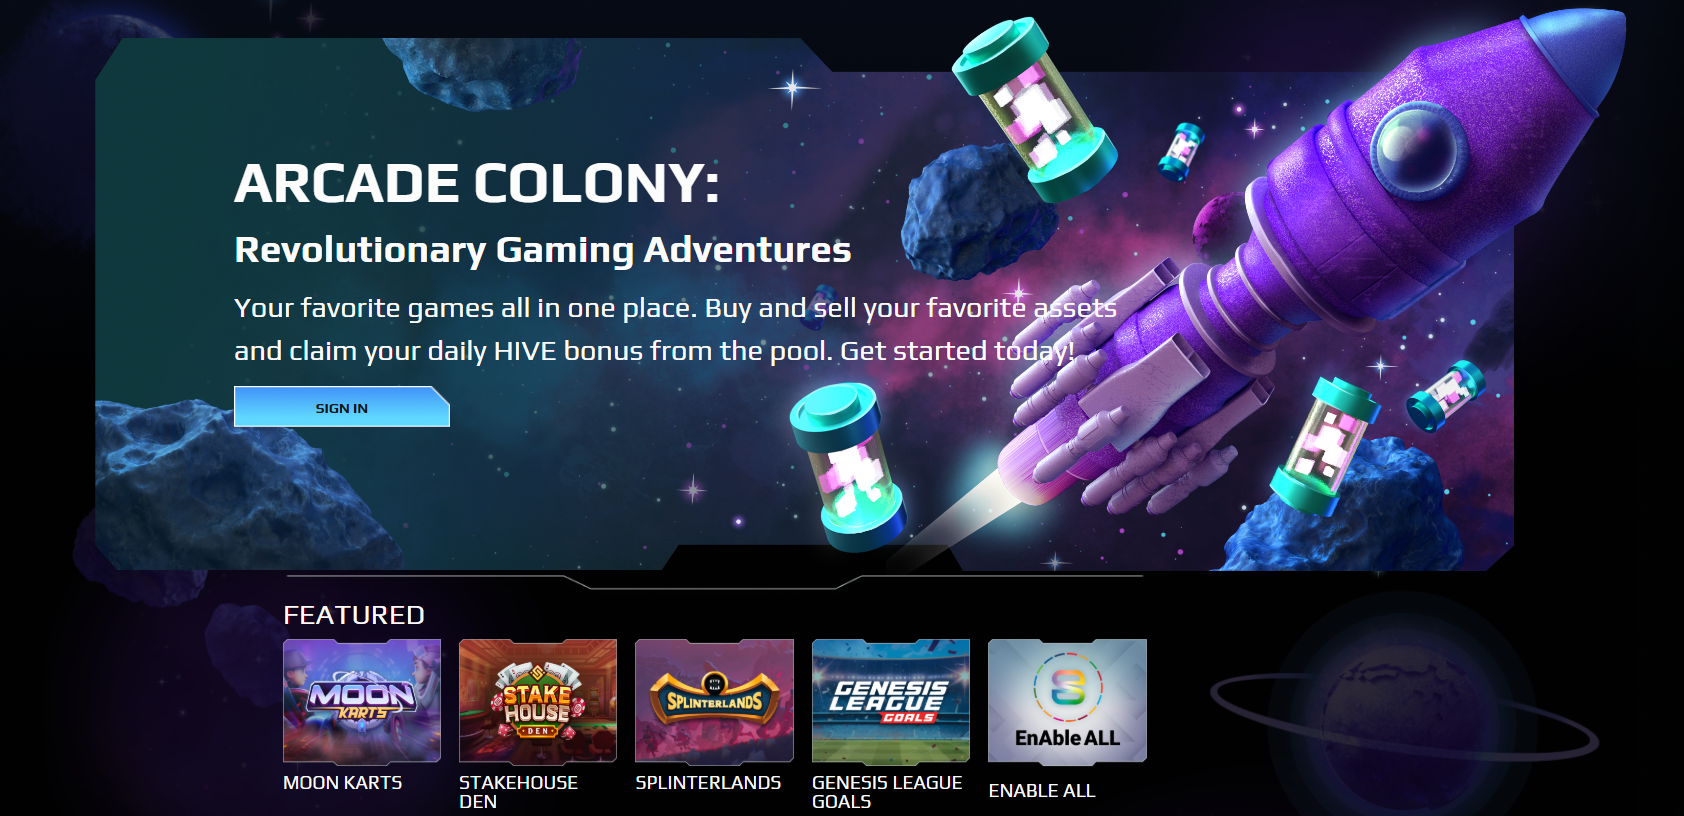Open the Splinterlands game logo tile
Screen dimensions: 1684x816
click(x=714, y=701)
